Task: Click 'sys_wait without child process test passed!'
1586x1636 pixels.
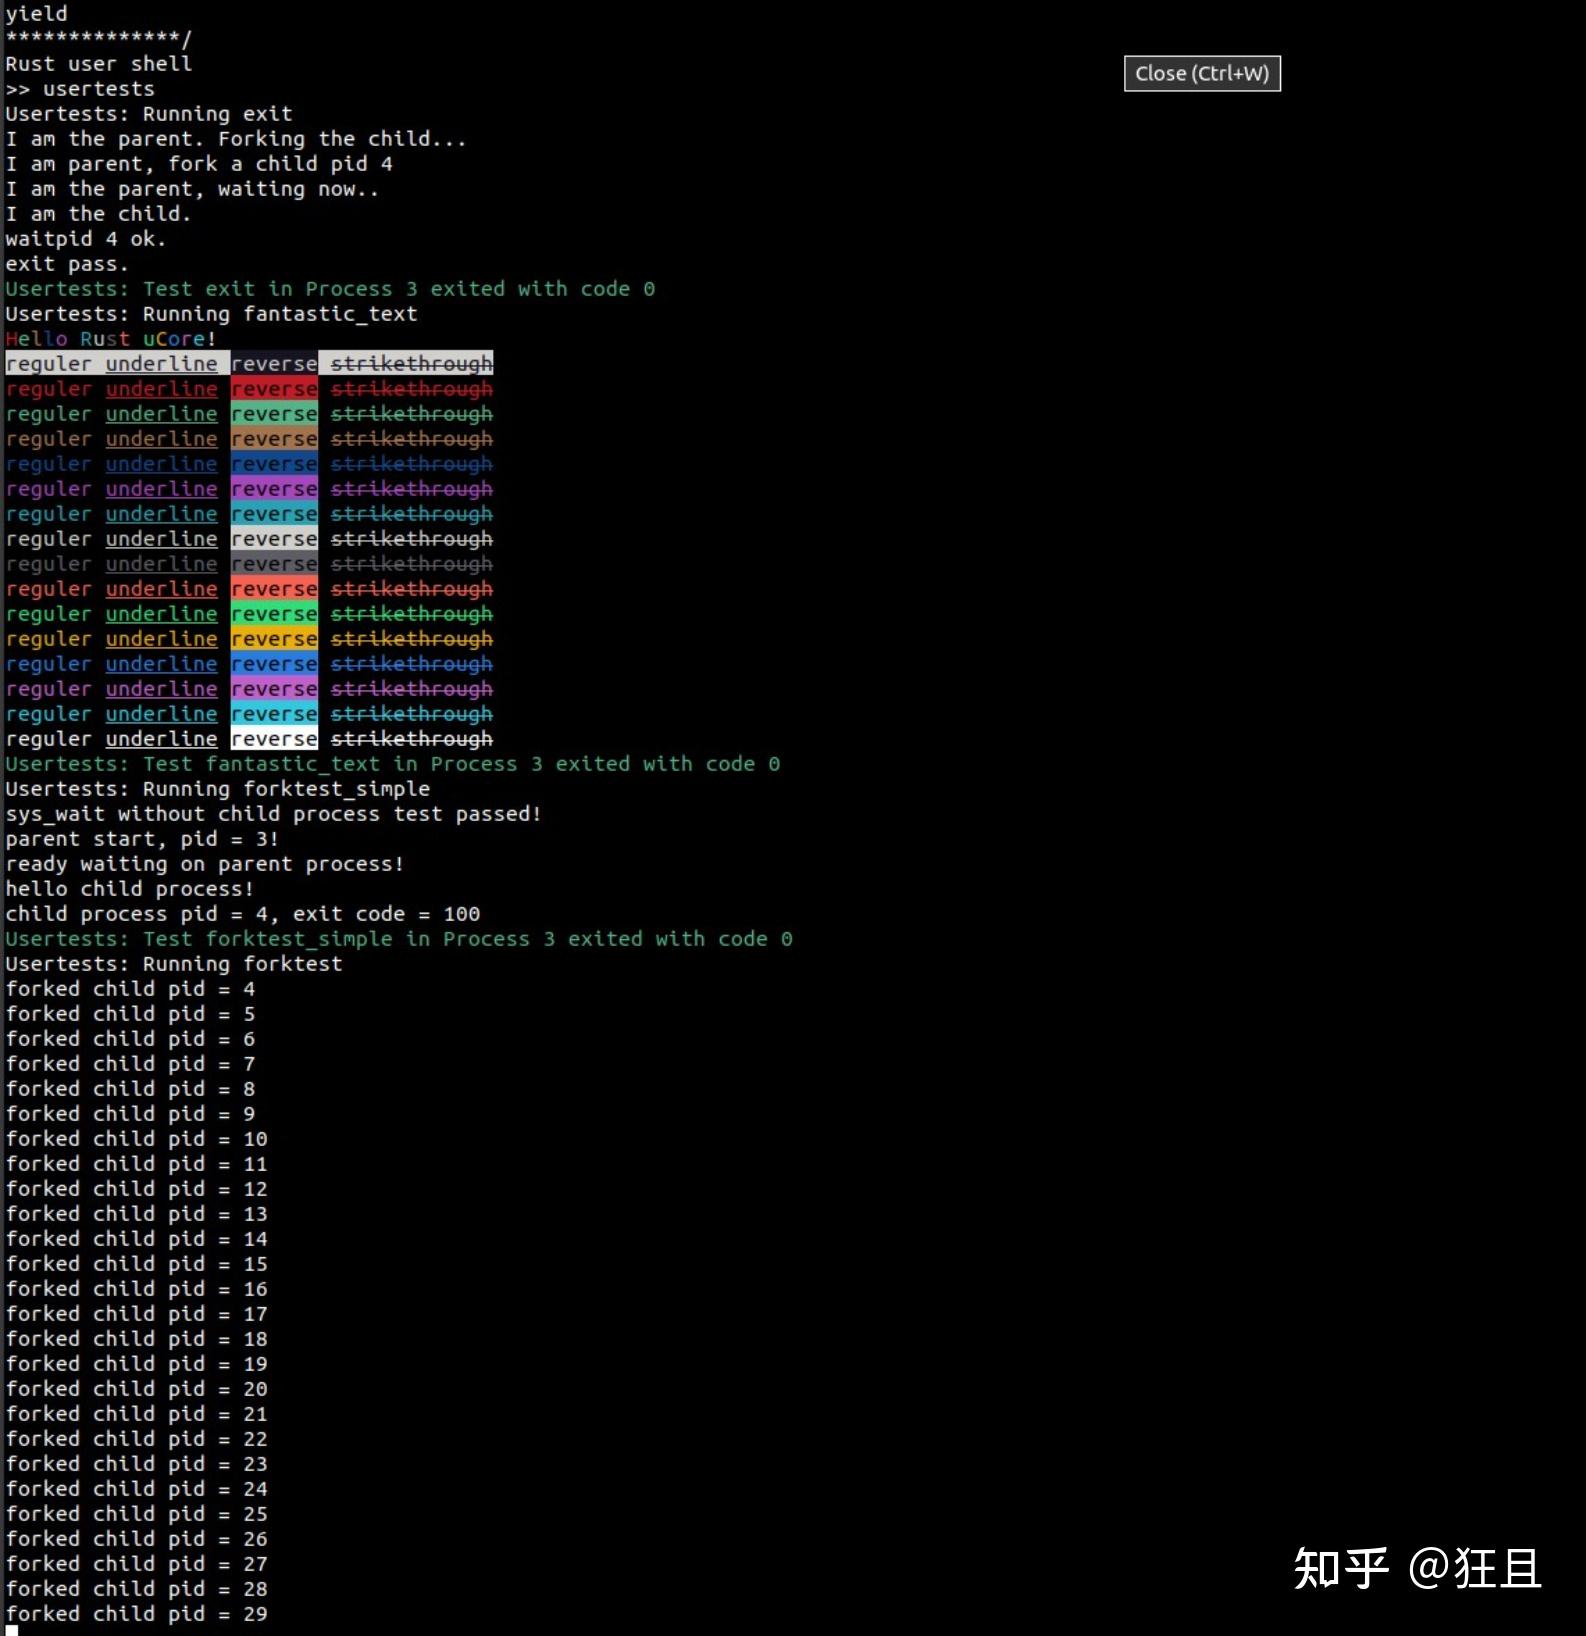Action: click(273, 814)
